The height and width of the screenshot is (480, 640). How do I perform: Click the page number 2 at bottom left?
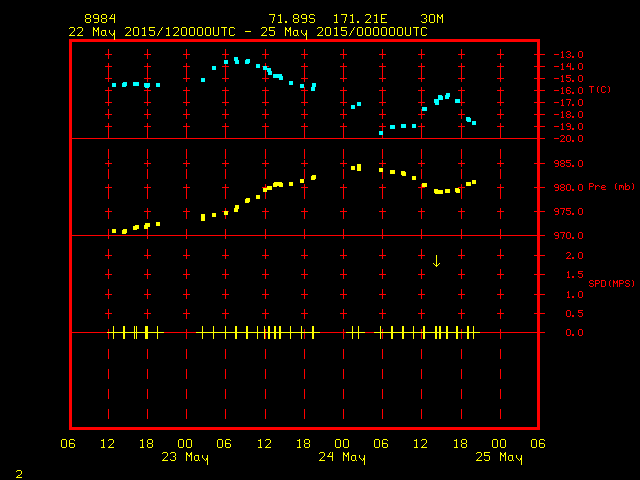(x=19, y=474)
